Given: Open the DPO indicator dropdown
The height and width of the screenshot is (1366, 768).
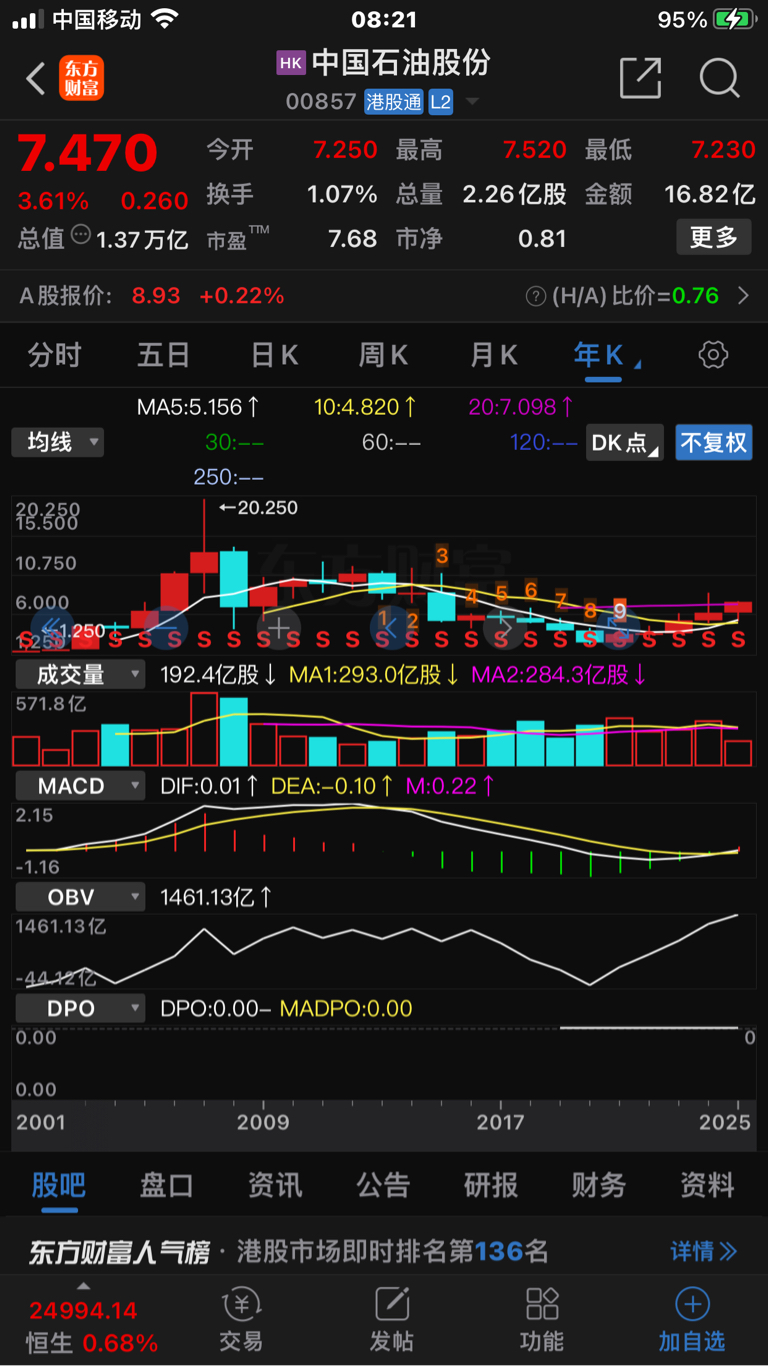Looking at the screenshot, I should point(80,1008).
